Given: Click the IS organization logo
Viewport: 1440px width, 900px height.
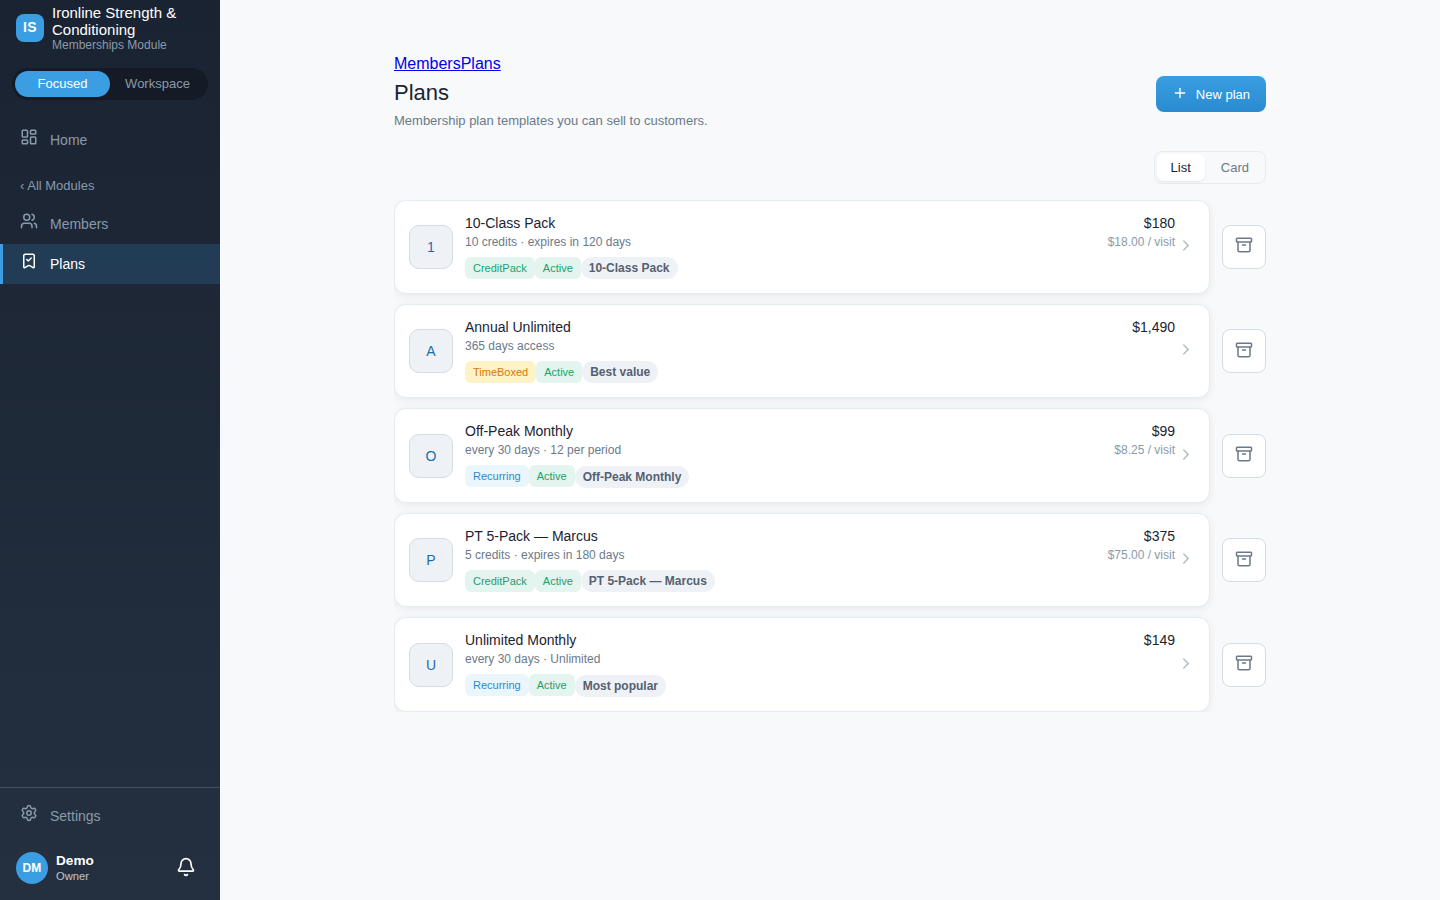Looking at the screenshot, I should click(30, 28).
